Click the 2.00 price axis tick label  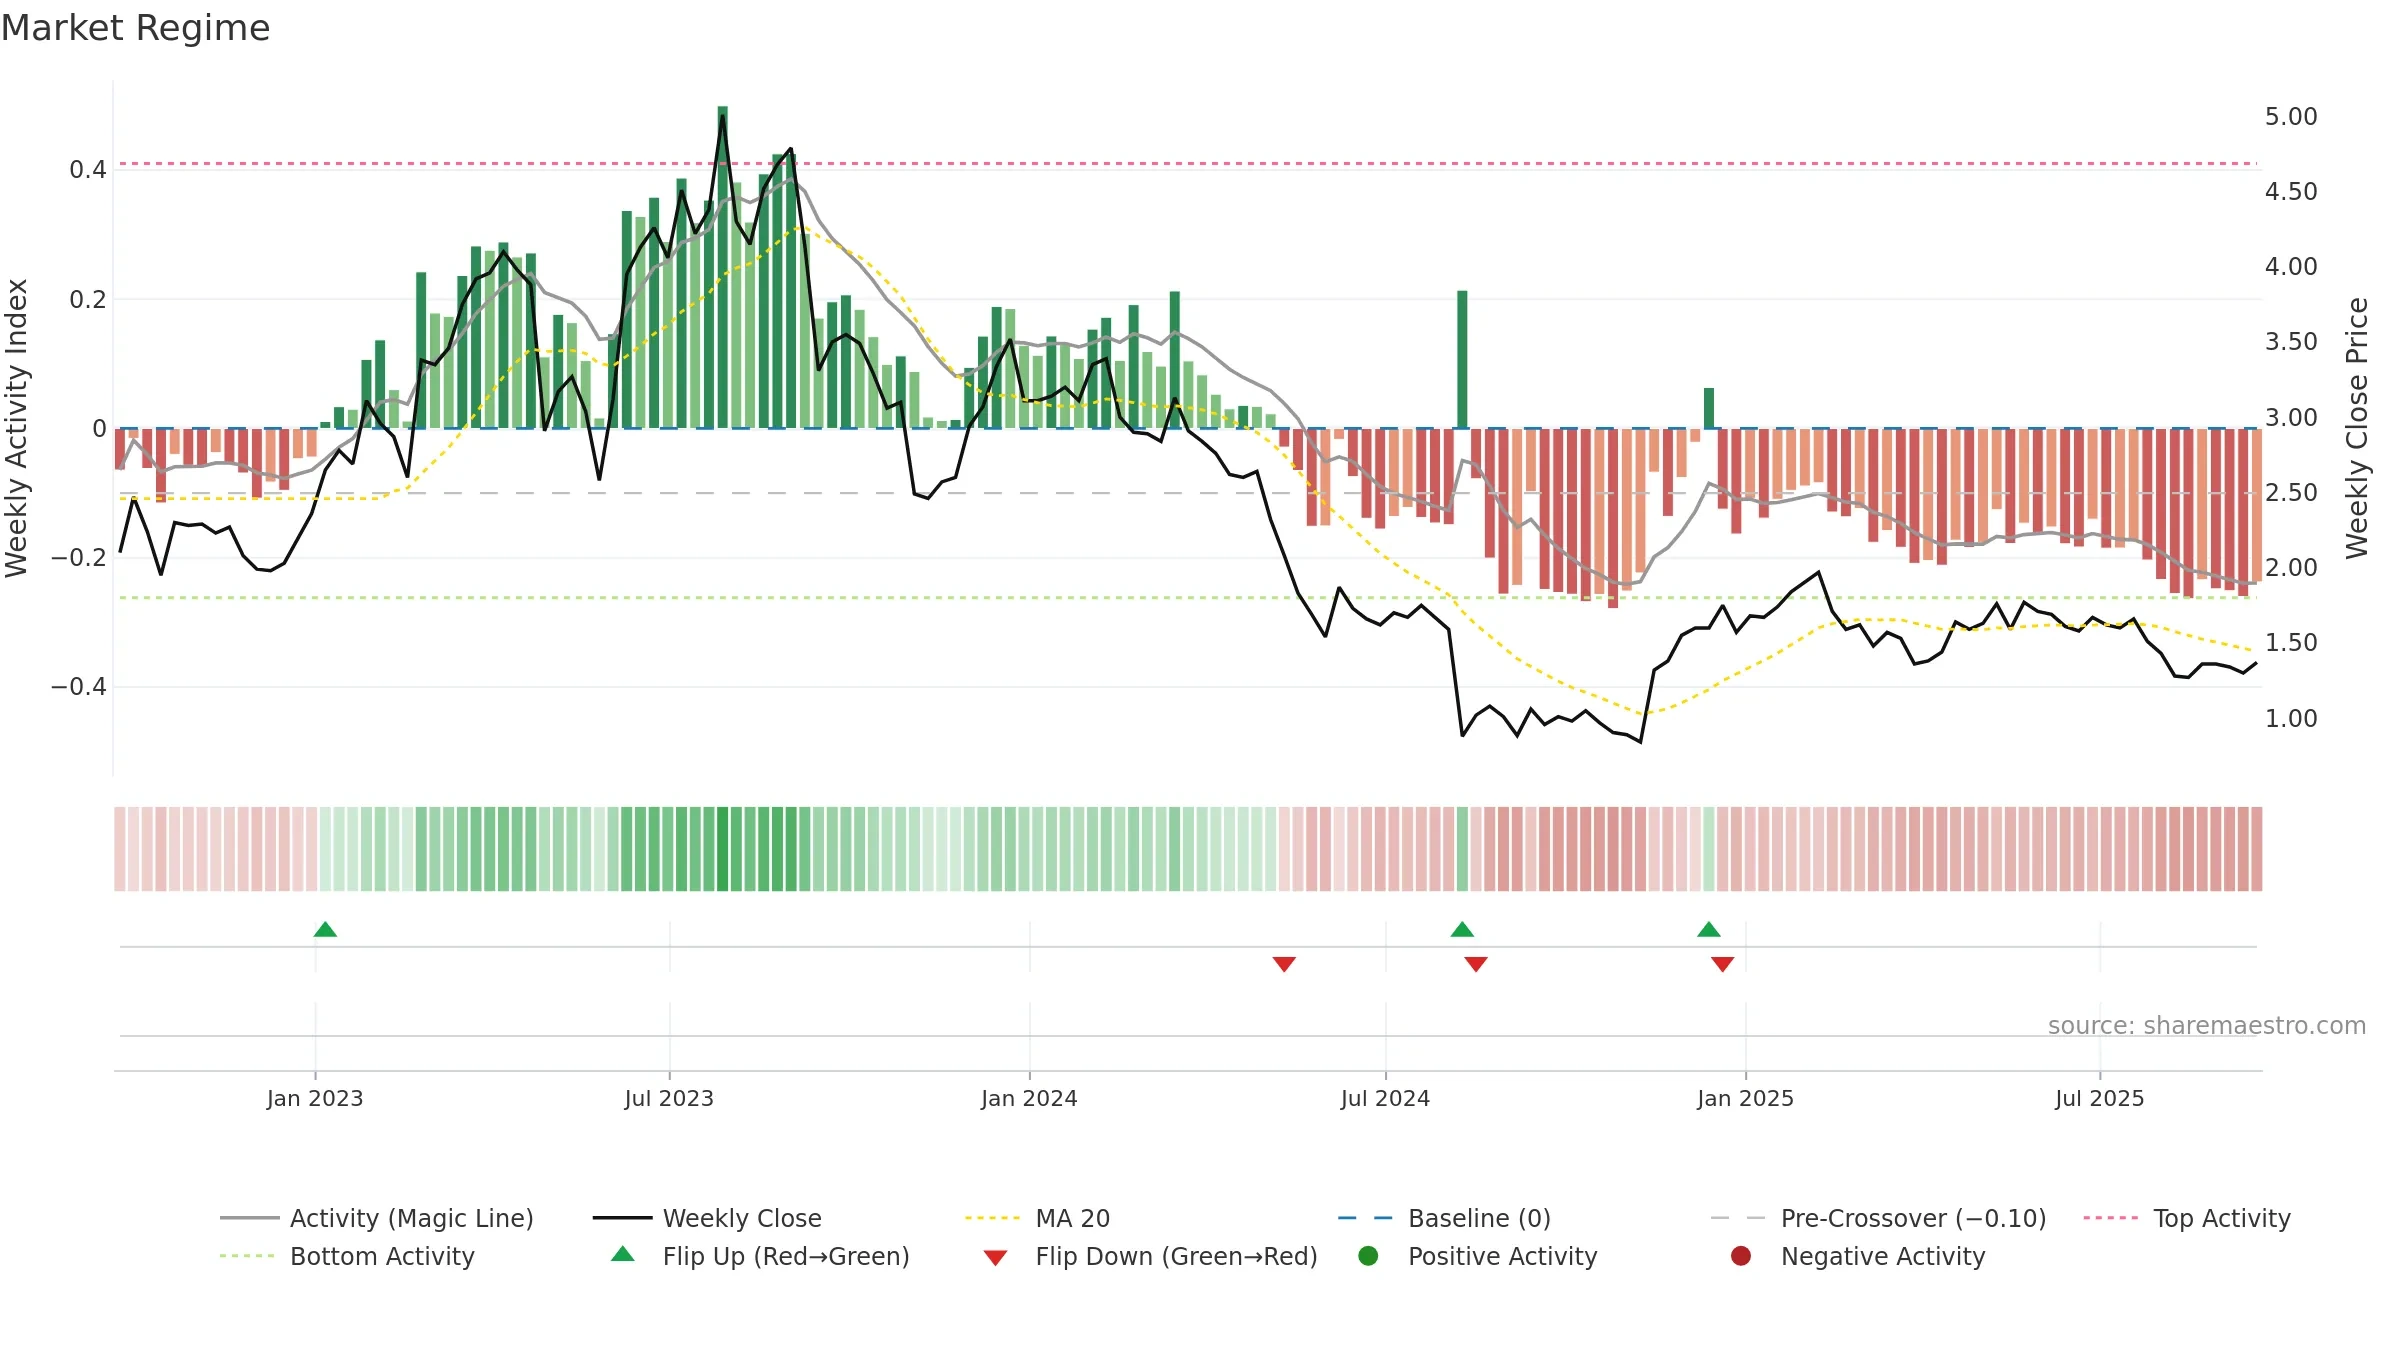2291,568
